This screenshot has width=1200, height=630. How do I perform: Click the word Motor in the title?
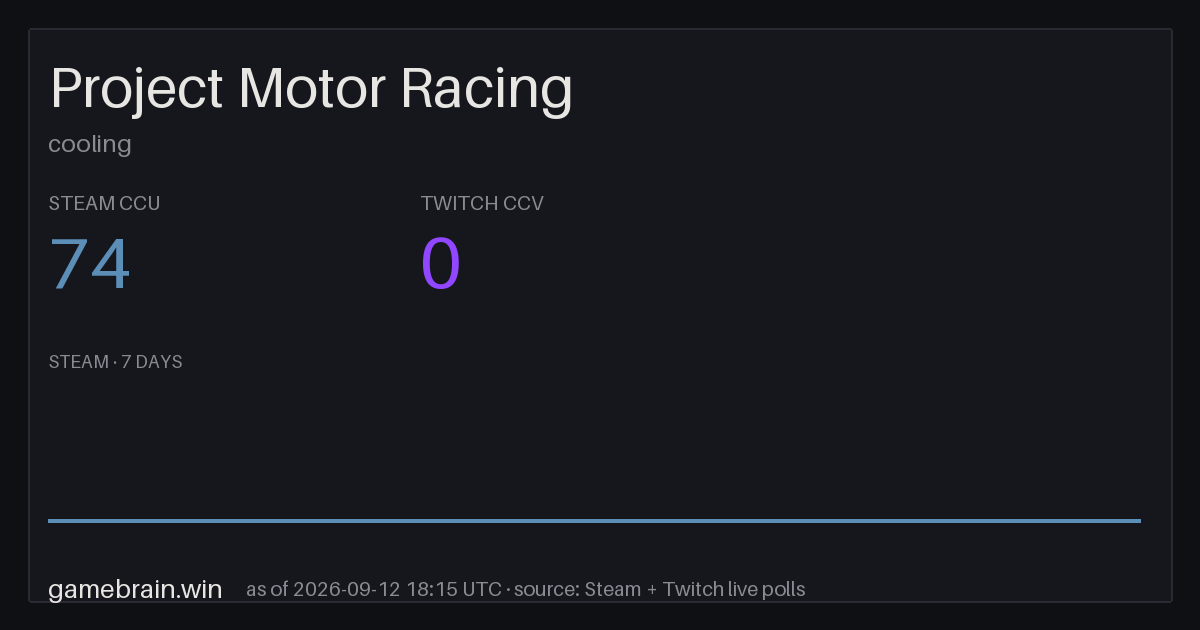(312, 90)
